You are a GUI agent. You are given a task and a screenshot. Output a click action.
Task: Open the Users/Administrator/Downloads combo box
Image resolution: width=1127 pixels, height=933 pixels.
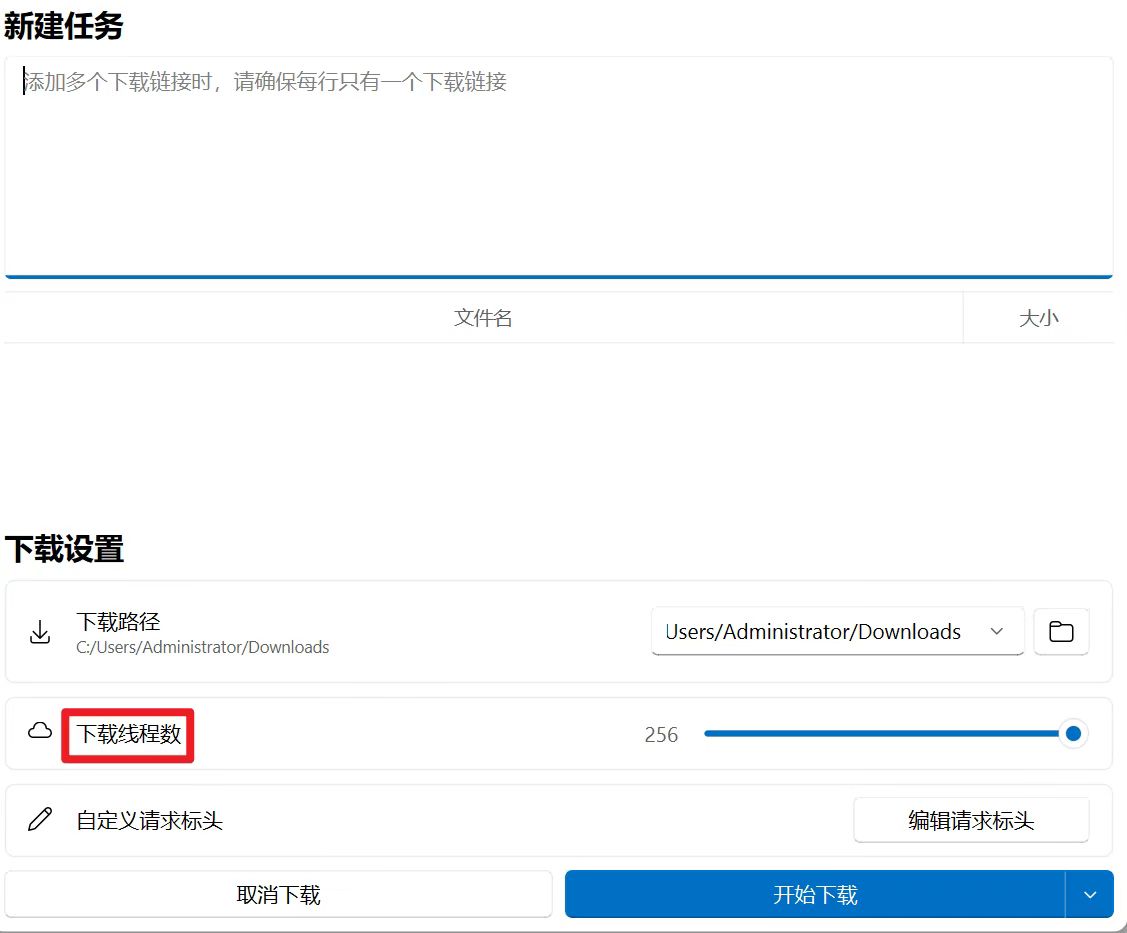(838, 631)
